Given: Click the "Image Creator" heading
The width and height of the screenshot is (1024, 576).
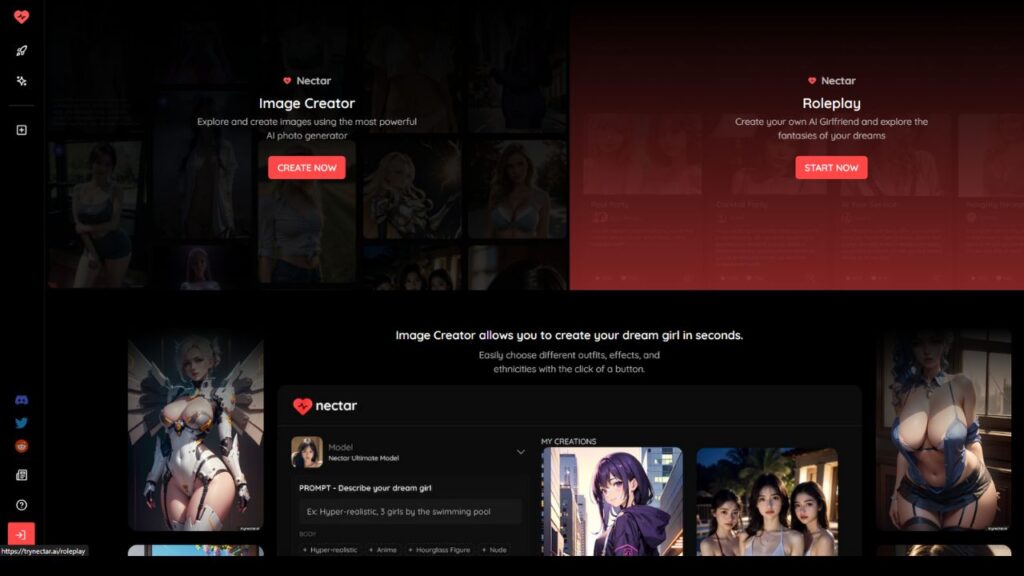Looking at the screenshot, I should pyautogui.click(x=307, y=103).
